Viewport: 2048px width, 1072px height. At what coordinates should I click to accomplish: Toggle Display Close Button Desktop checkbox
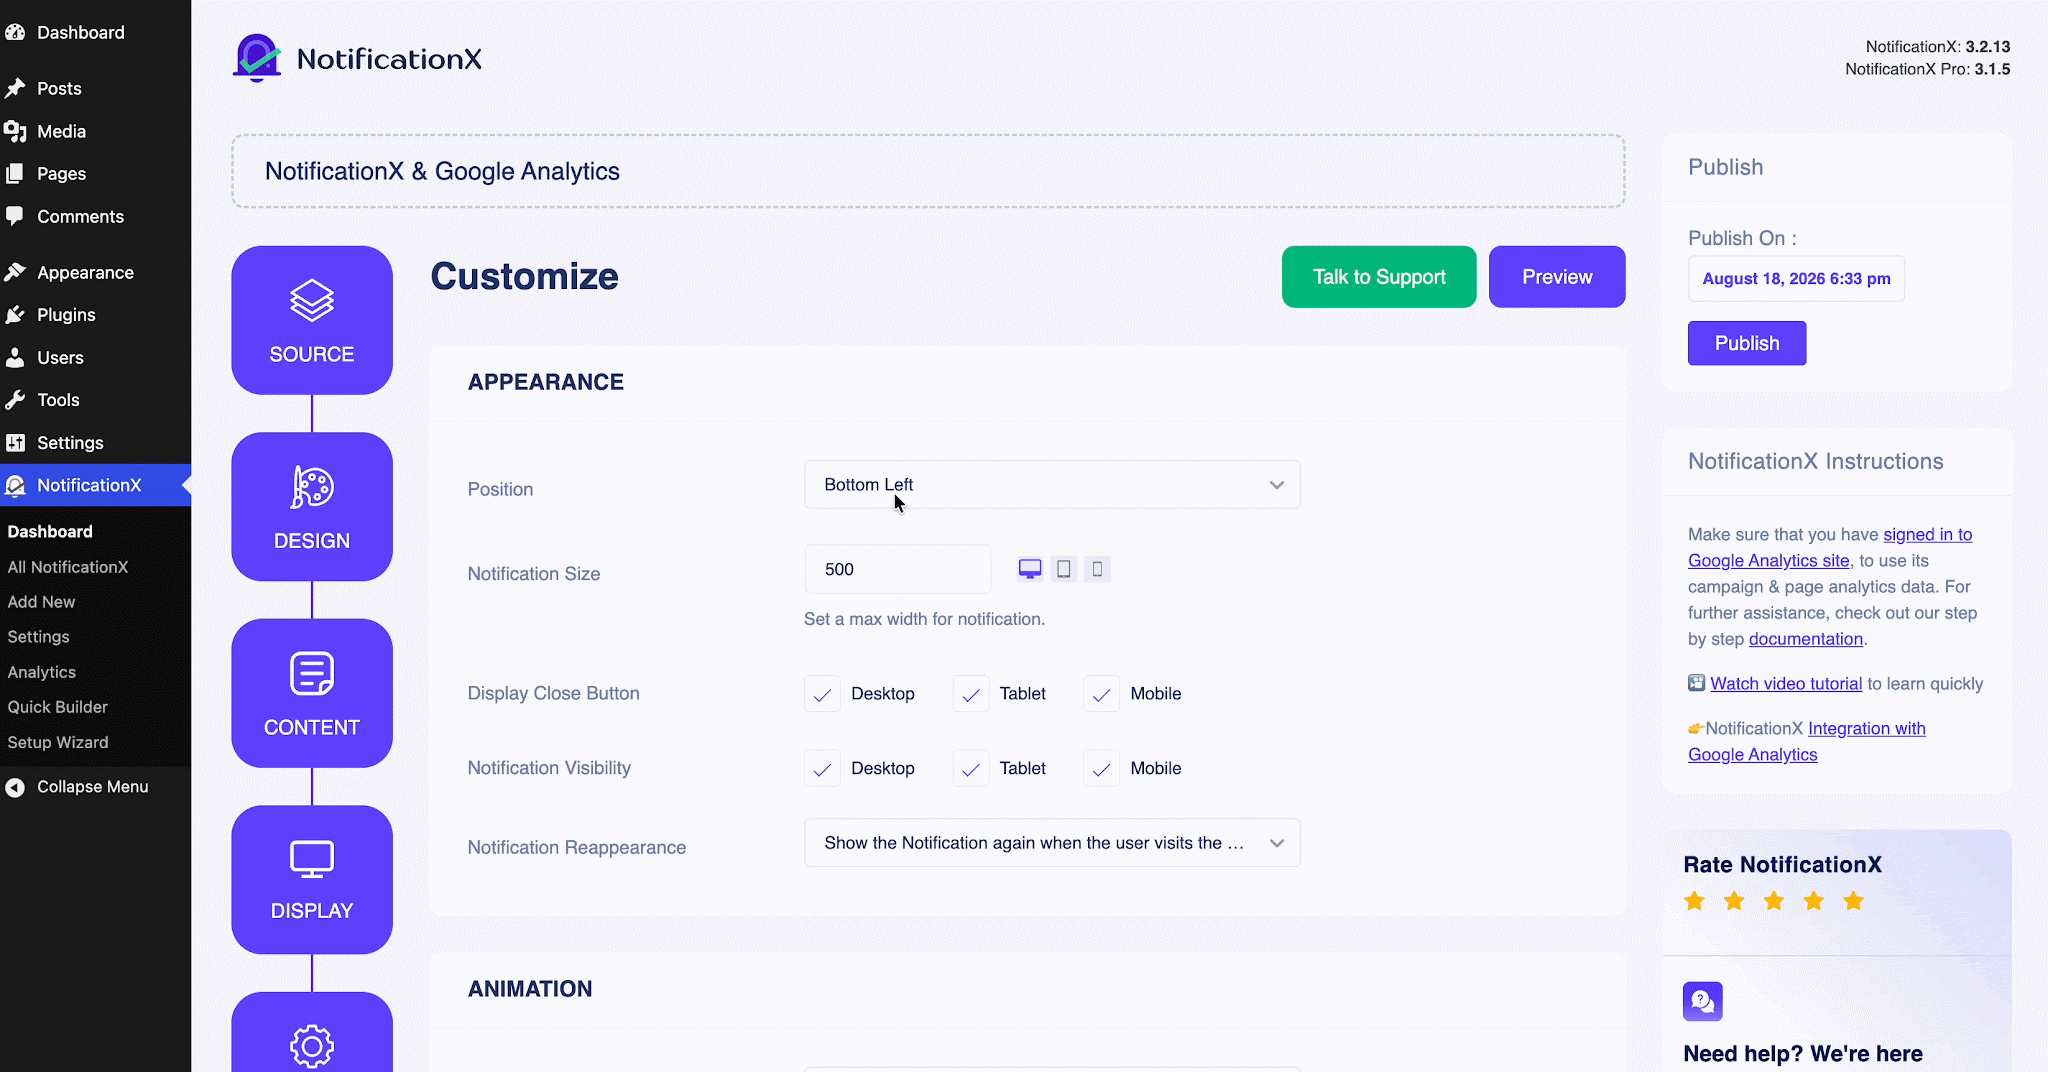coord(822,694)
